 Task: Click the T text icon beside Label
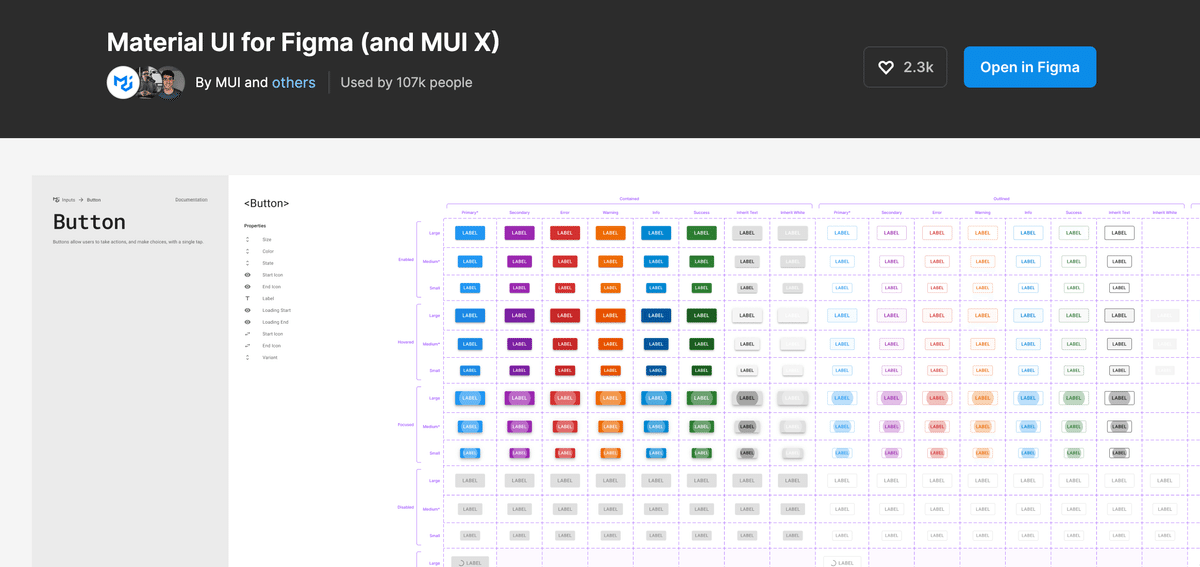click(247, 298)
